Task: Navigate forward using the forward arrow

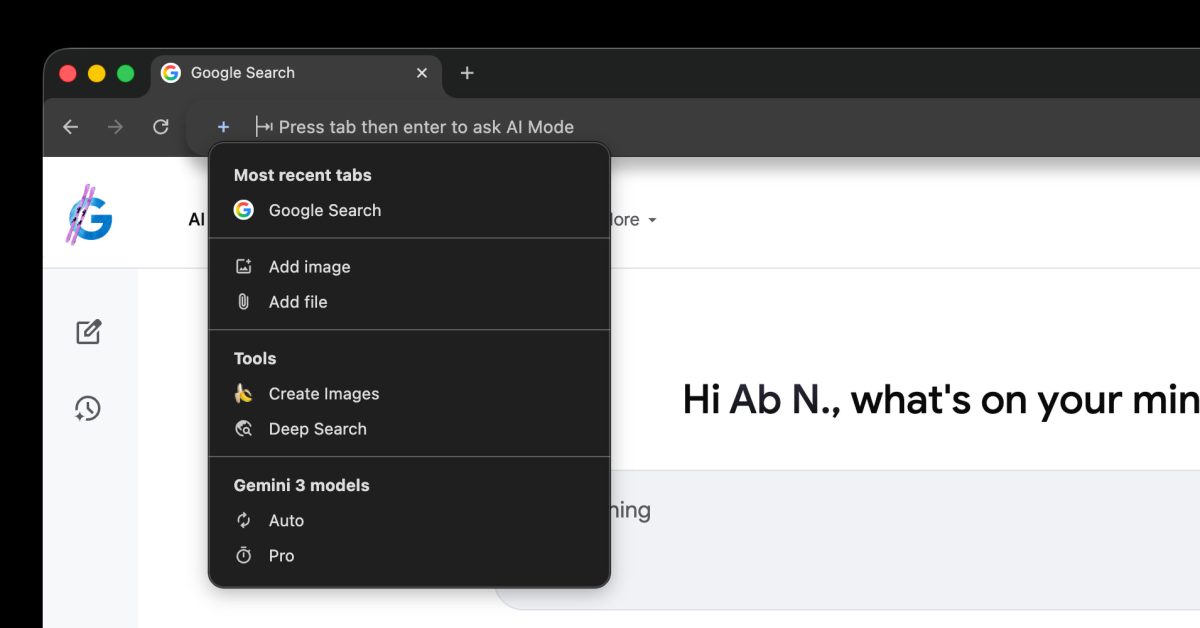Action: (x=115, y=127)
